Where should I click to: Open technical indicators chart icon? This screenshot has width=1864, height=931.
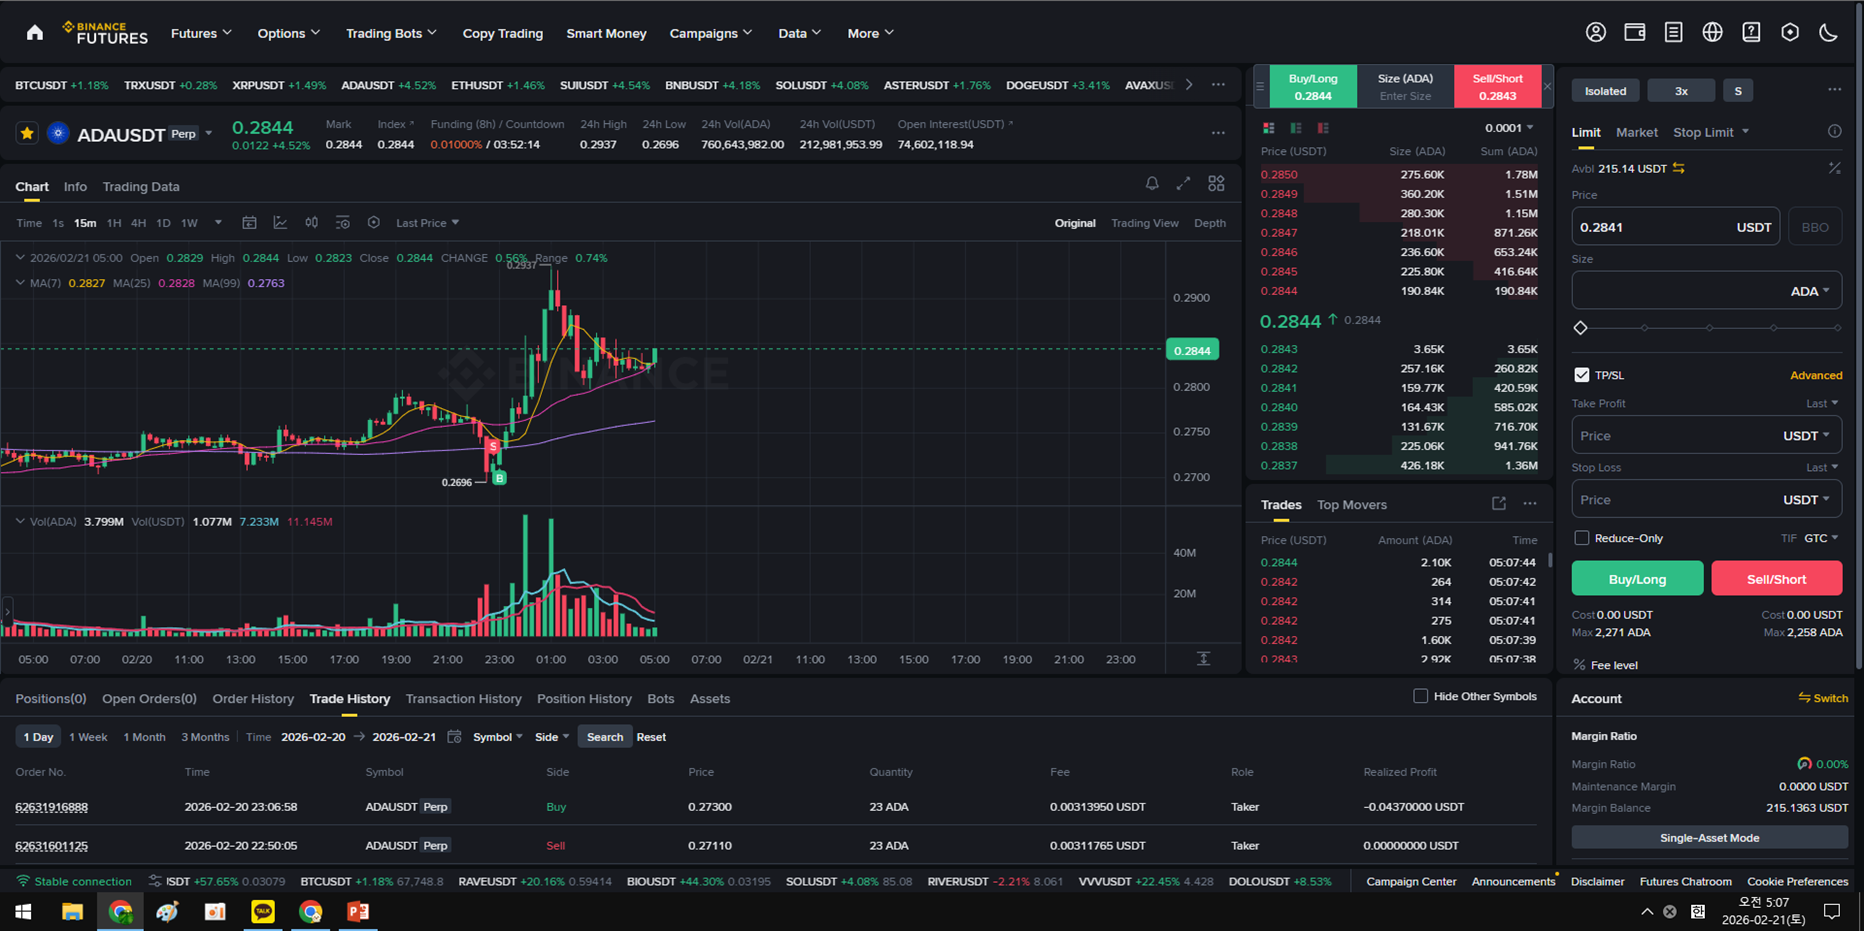coord(280,223)
